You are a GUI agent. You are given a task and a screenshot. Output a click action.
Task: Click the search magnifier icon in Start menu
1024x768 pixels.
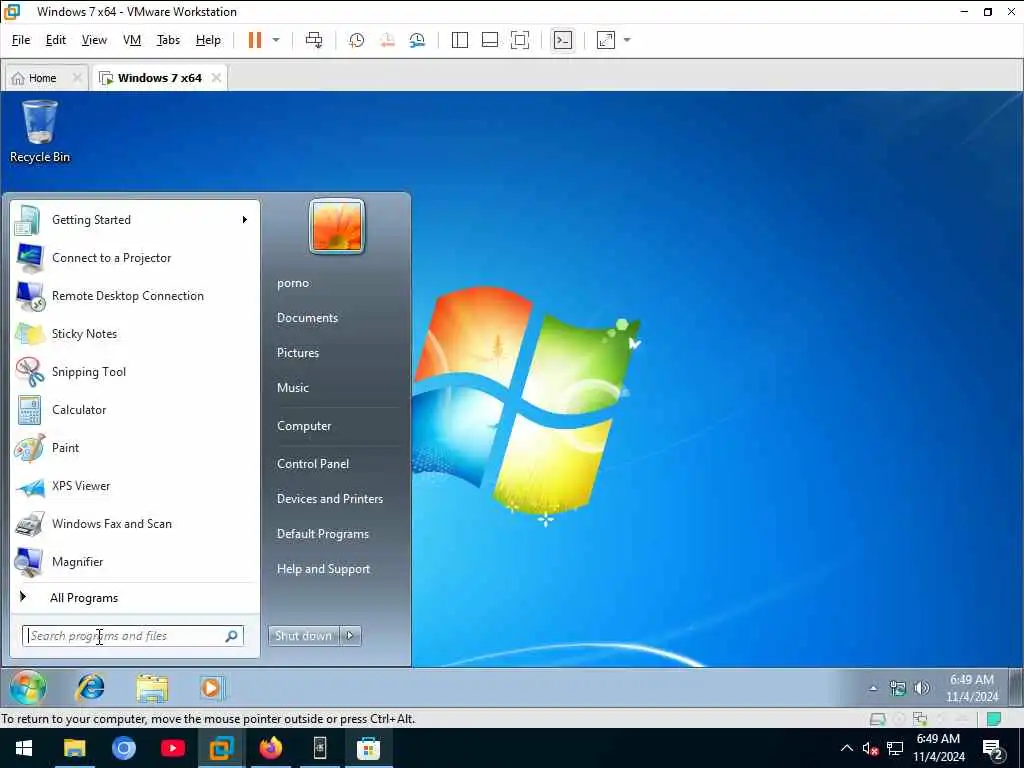232,636
